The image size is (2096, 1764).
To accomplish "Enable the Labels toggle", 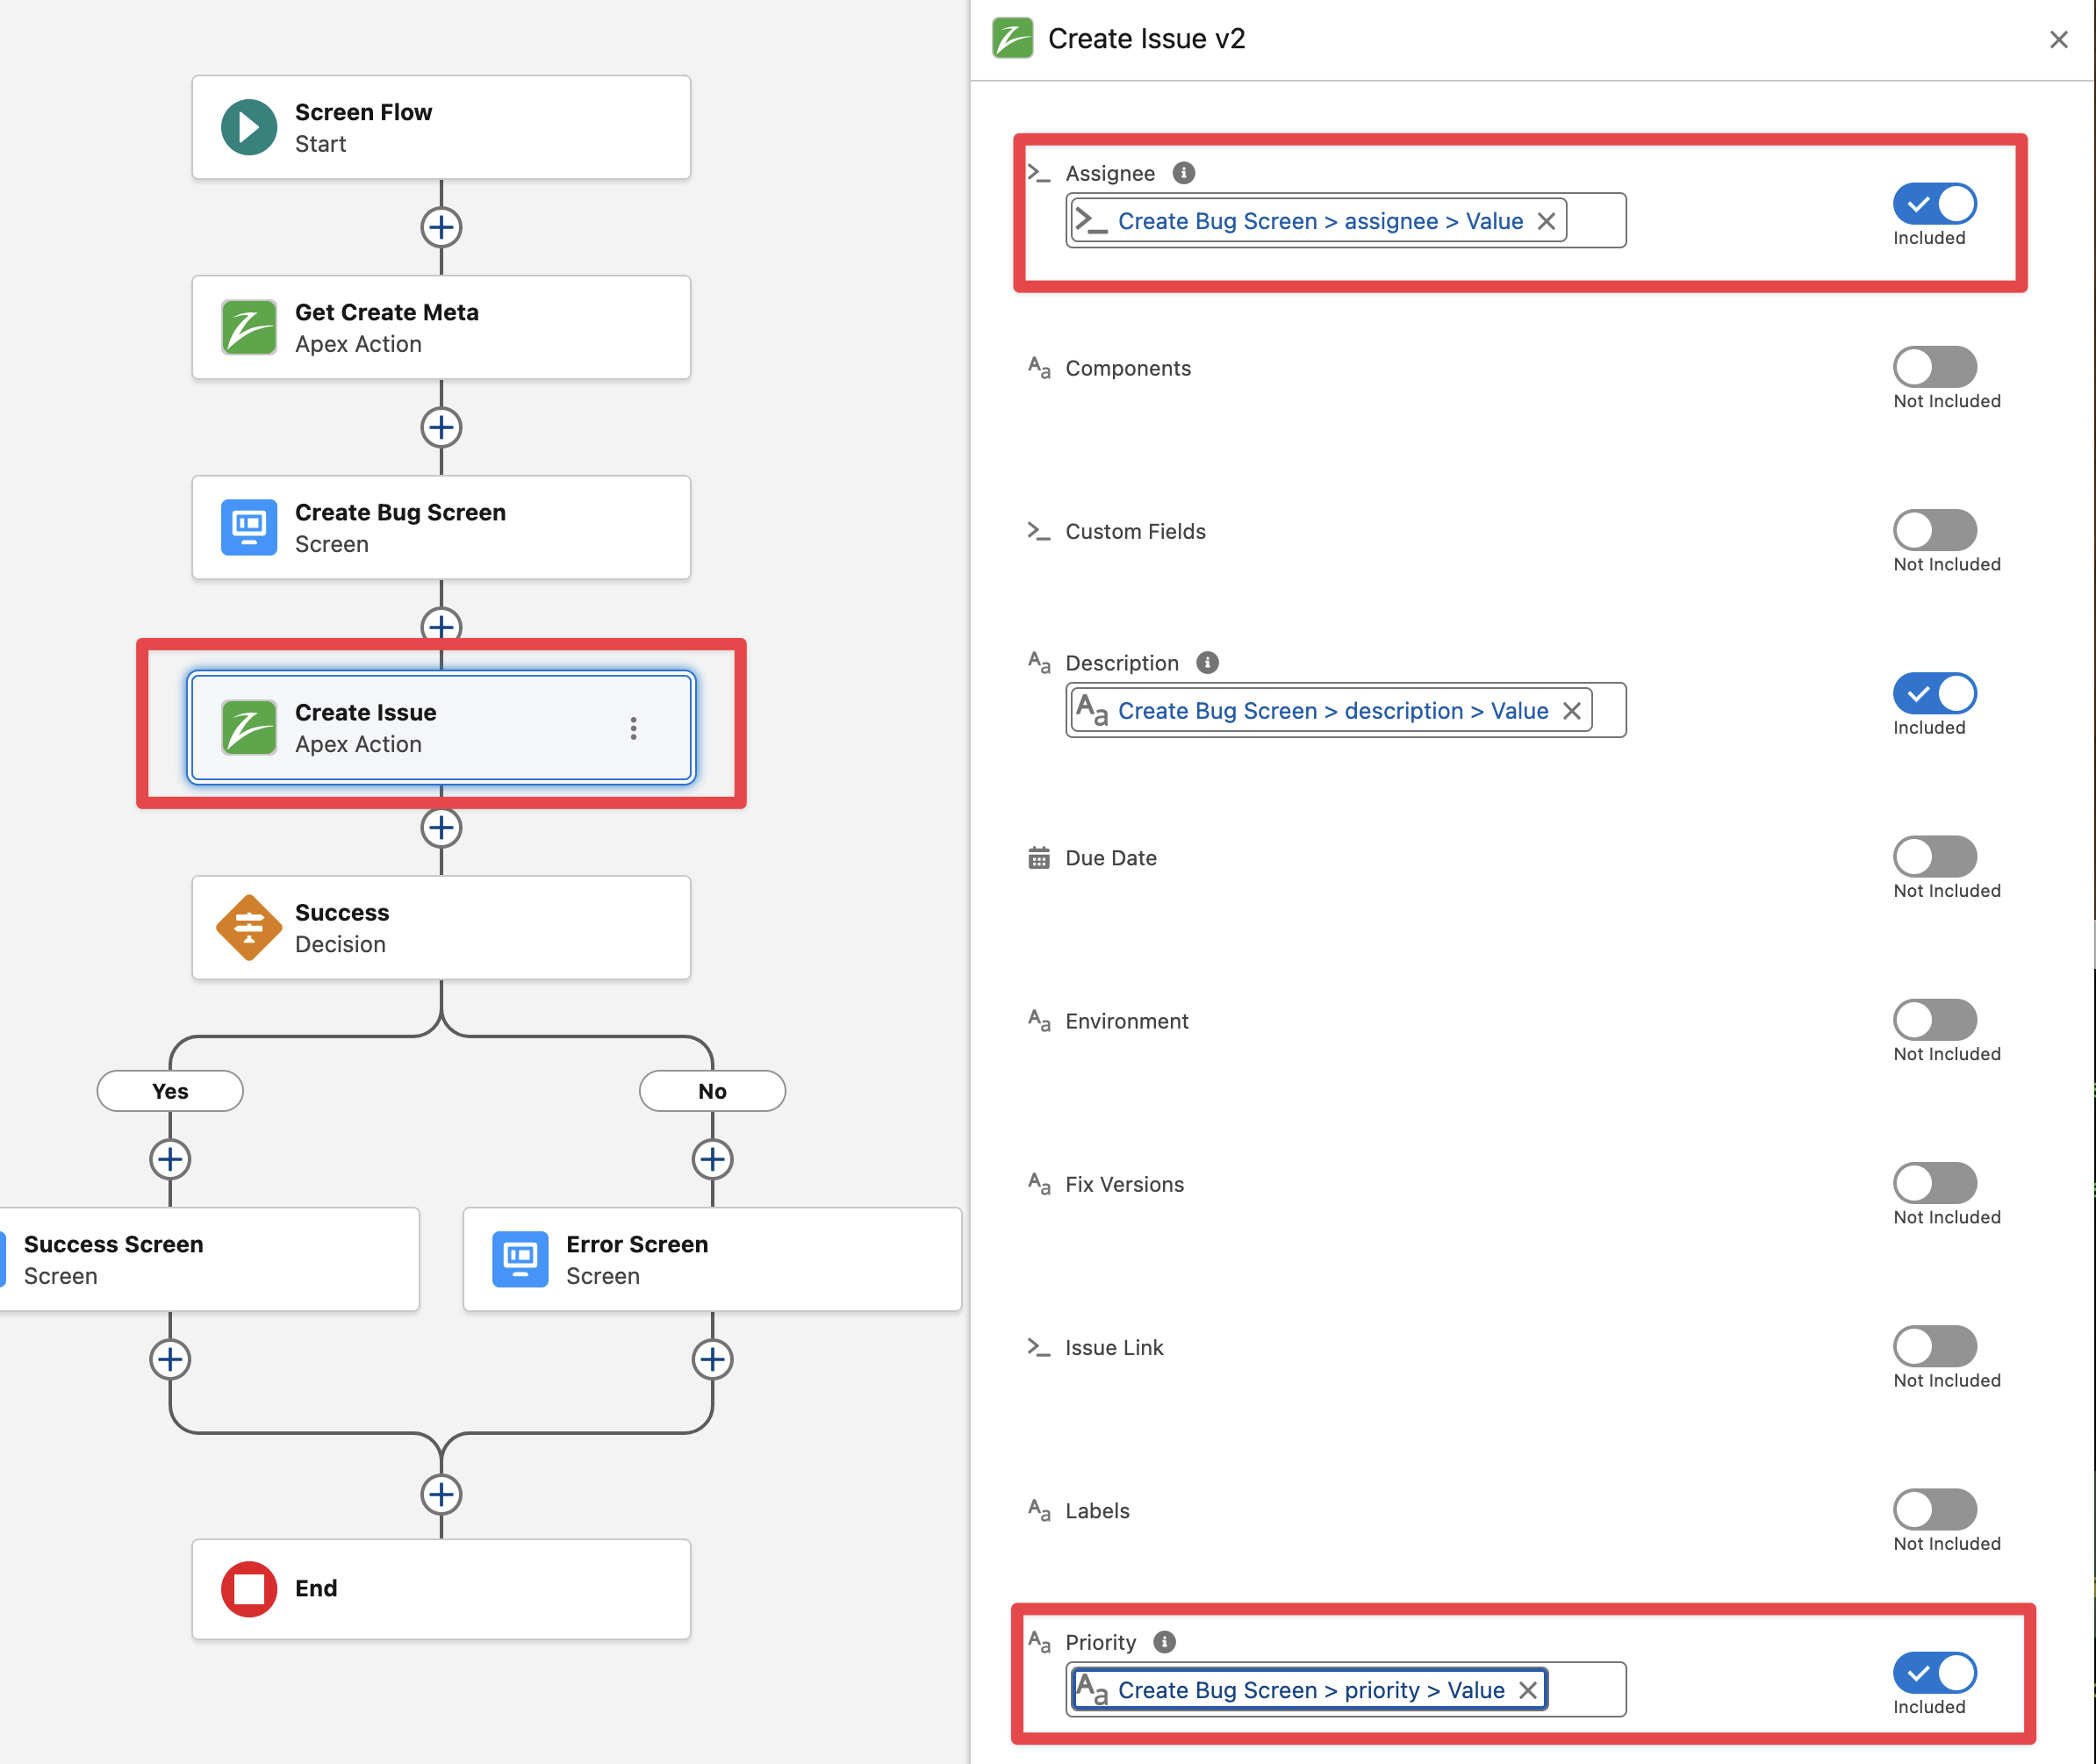I will [1934, 1510].
